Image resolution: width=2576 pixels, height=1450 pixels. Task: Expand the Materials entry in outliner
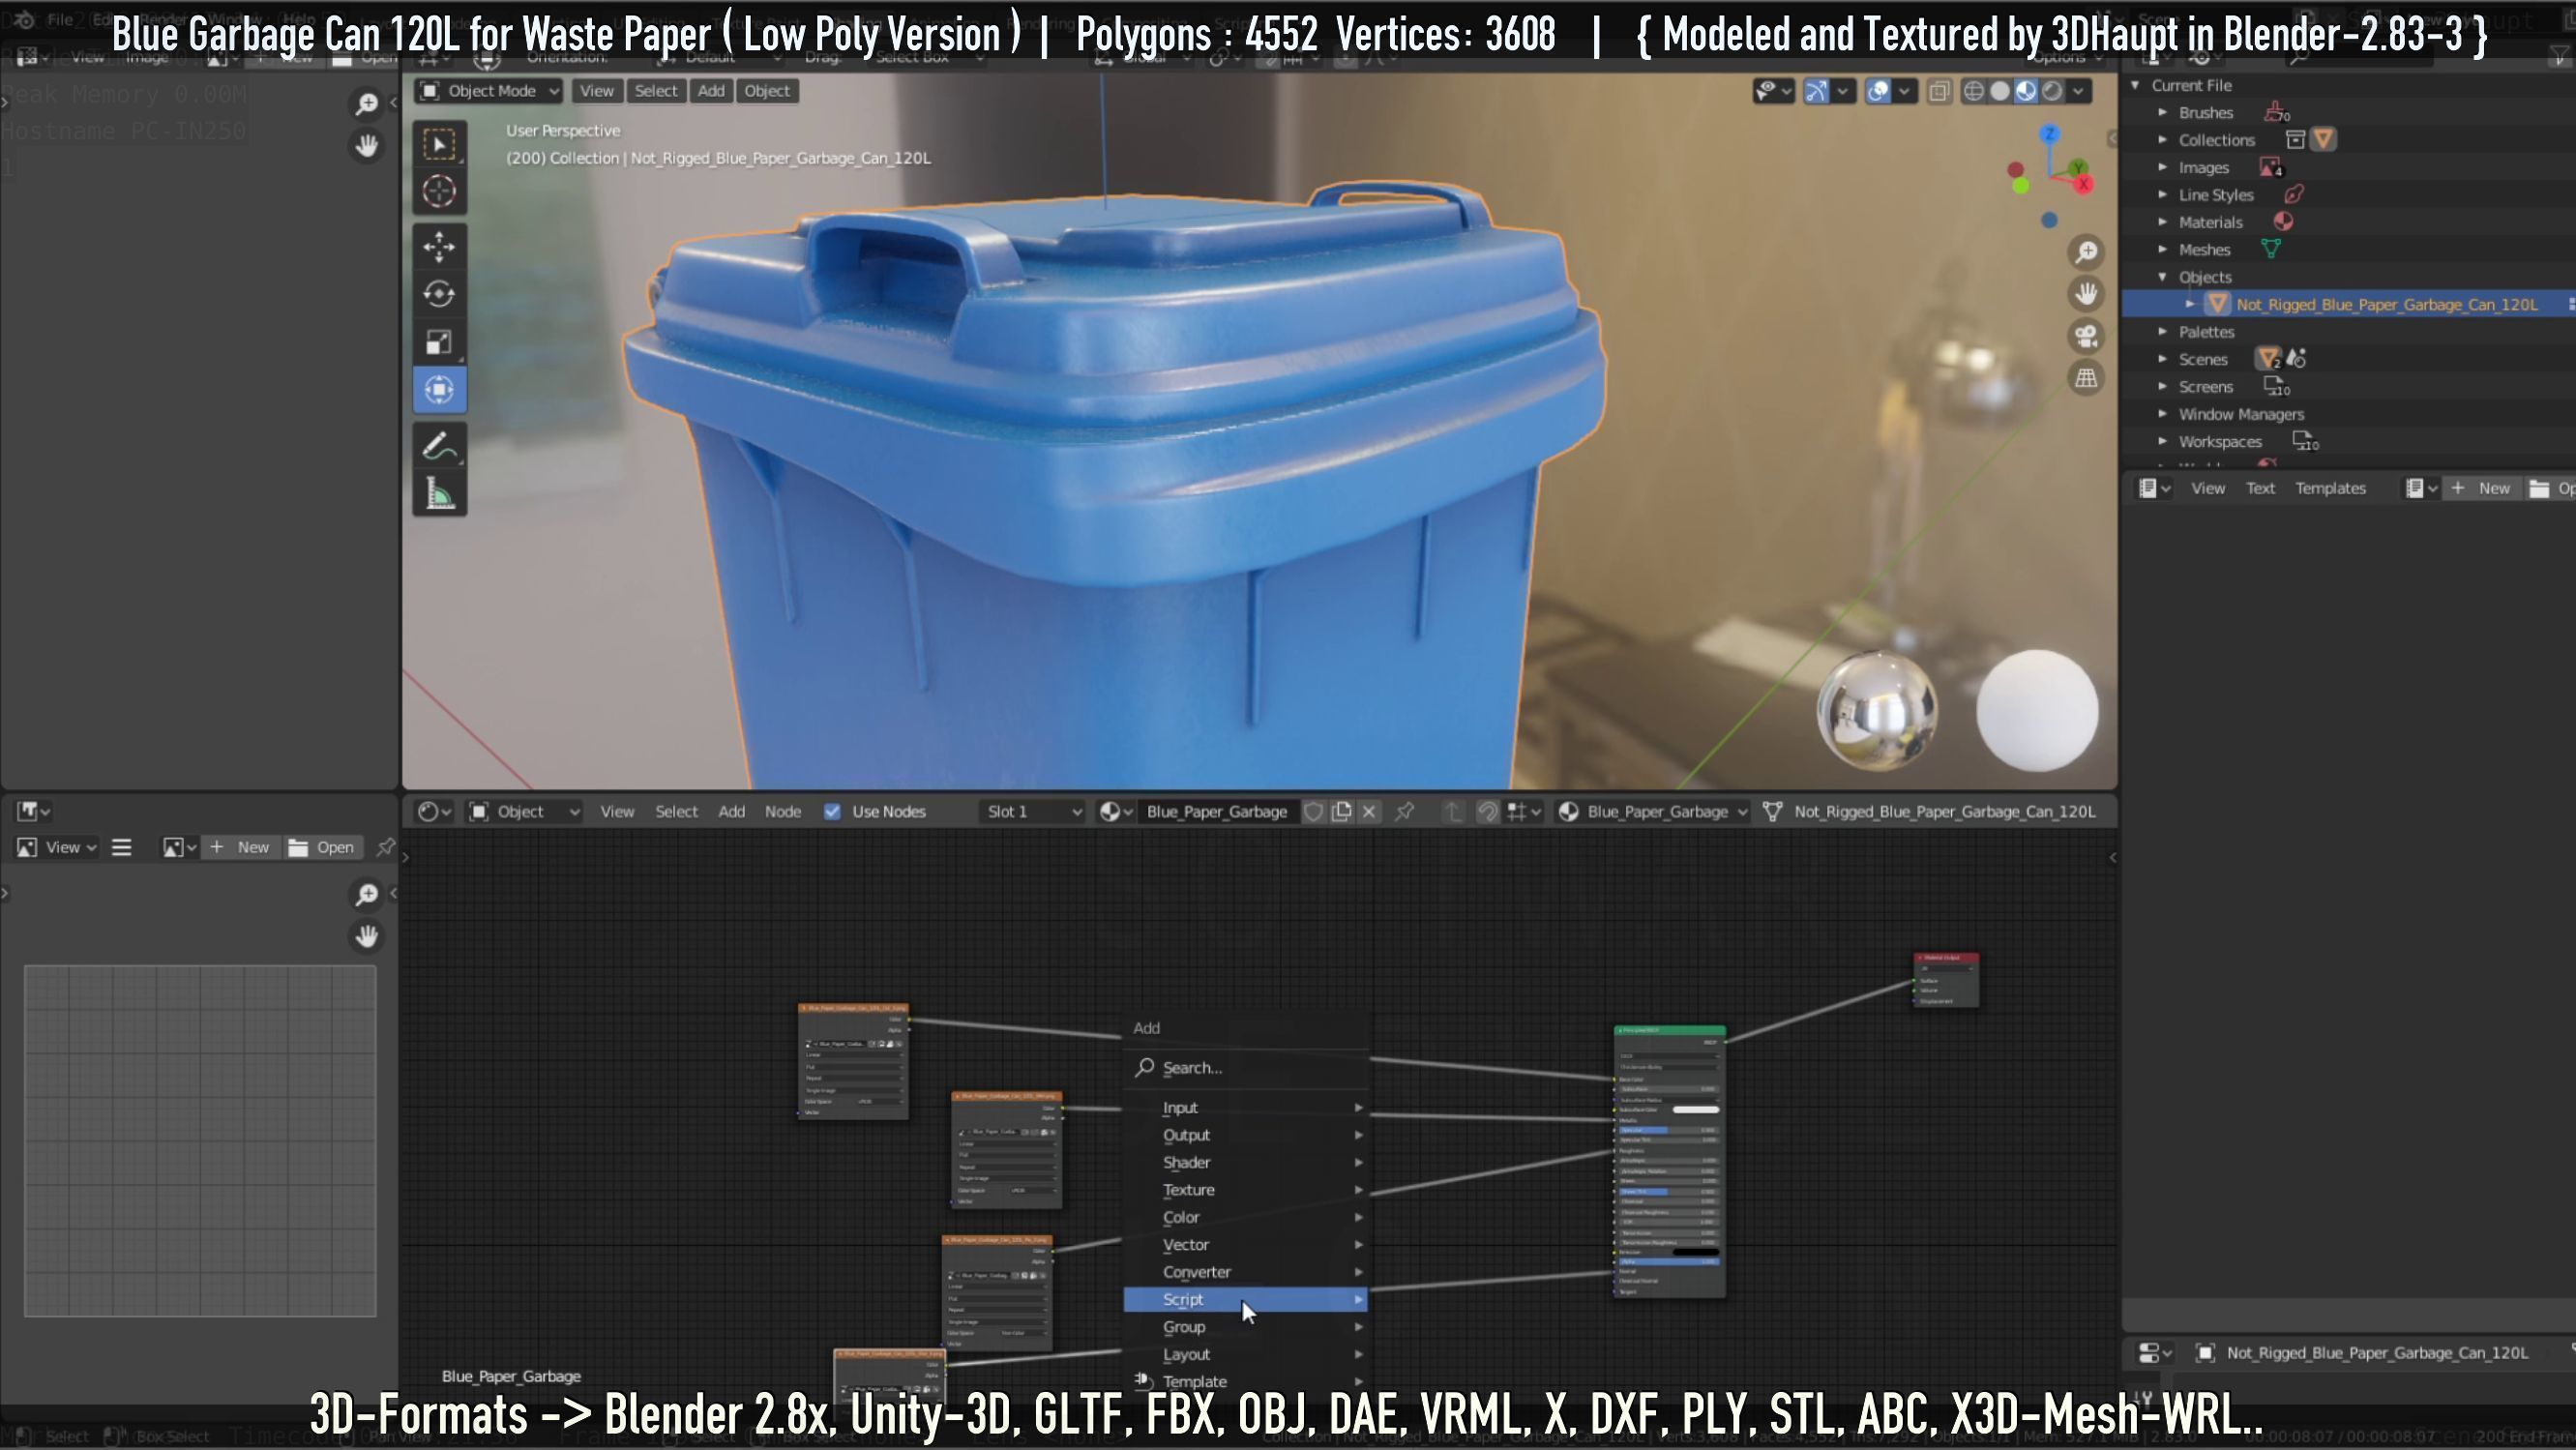(x=2162, y=222)
